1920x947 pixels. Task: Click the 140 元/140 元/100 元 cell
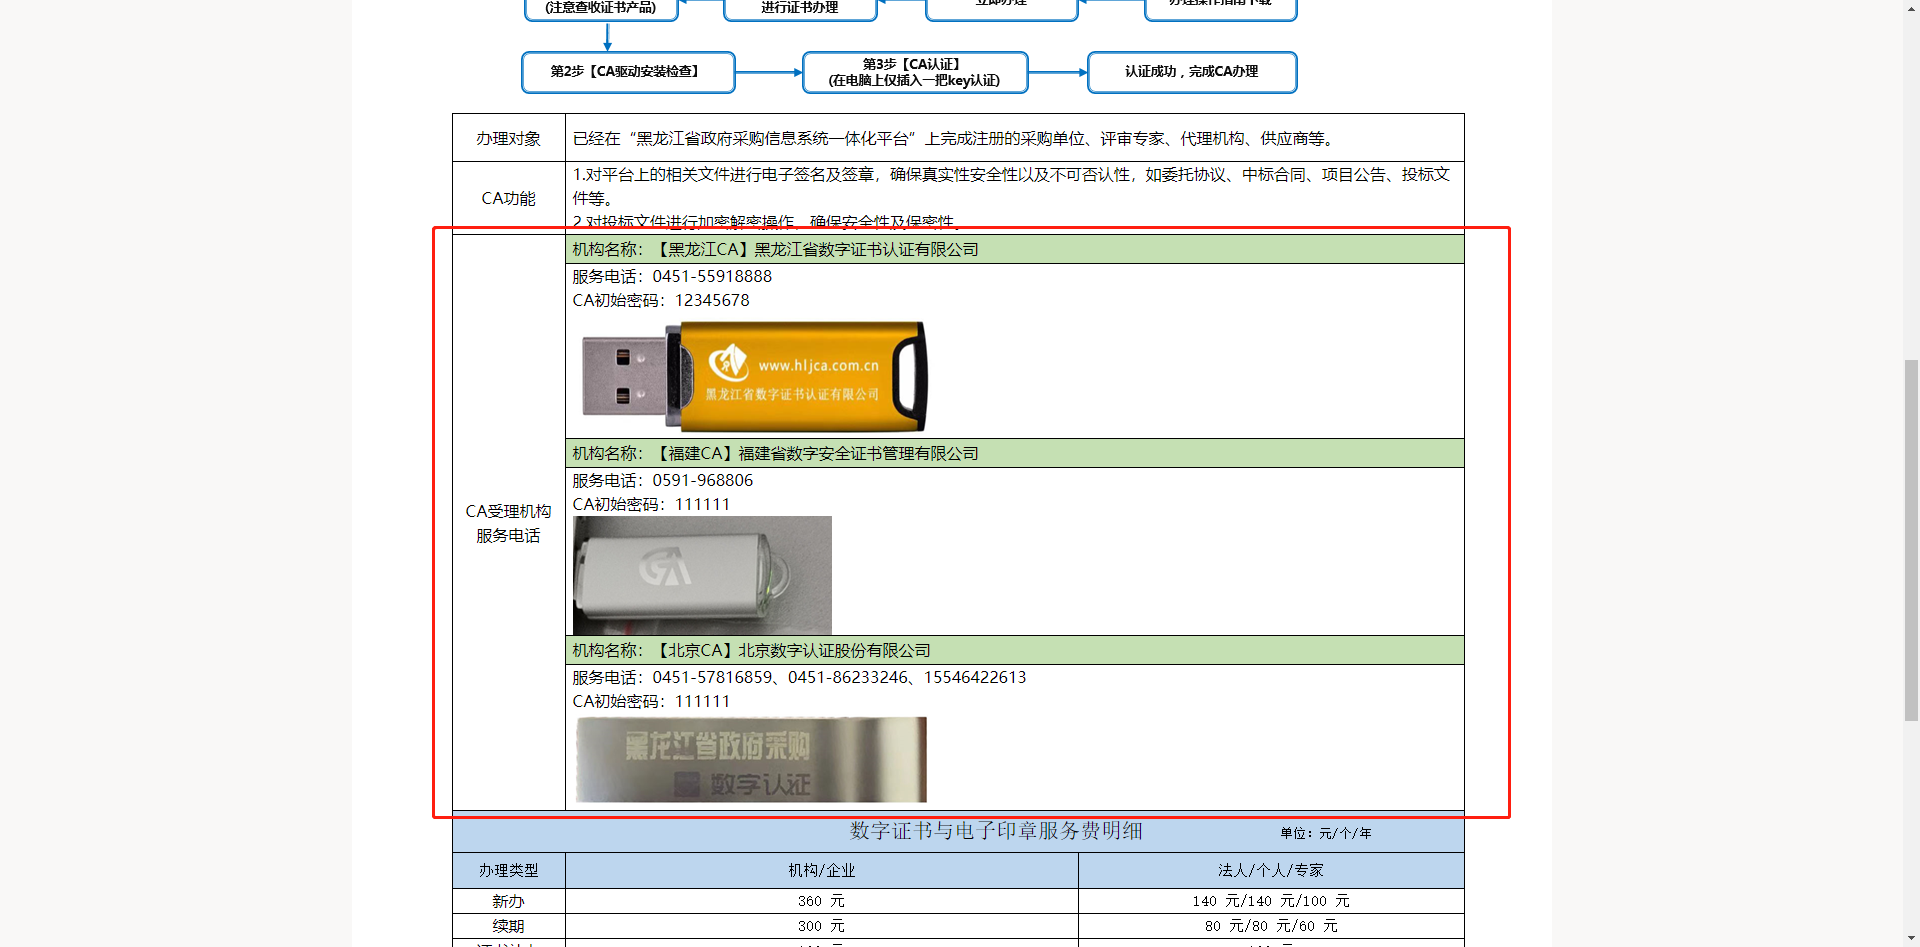(1271, 901)
